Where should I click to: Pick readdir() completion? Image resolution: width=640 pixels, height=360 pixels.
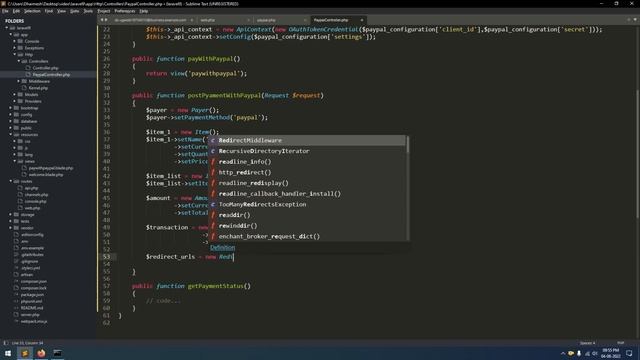pos(307,215)
